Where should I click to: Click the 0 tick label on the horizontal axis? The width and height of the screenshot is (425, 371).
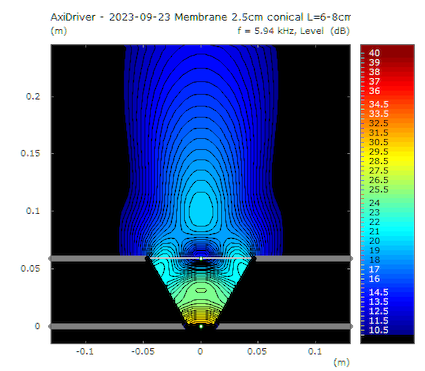(200, 351)
